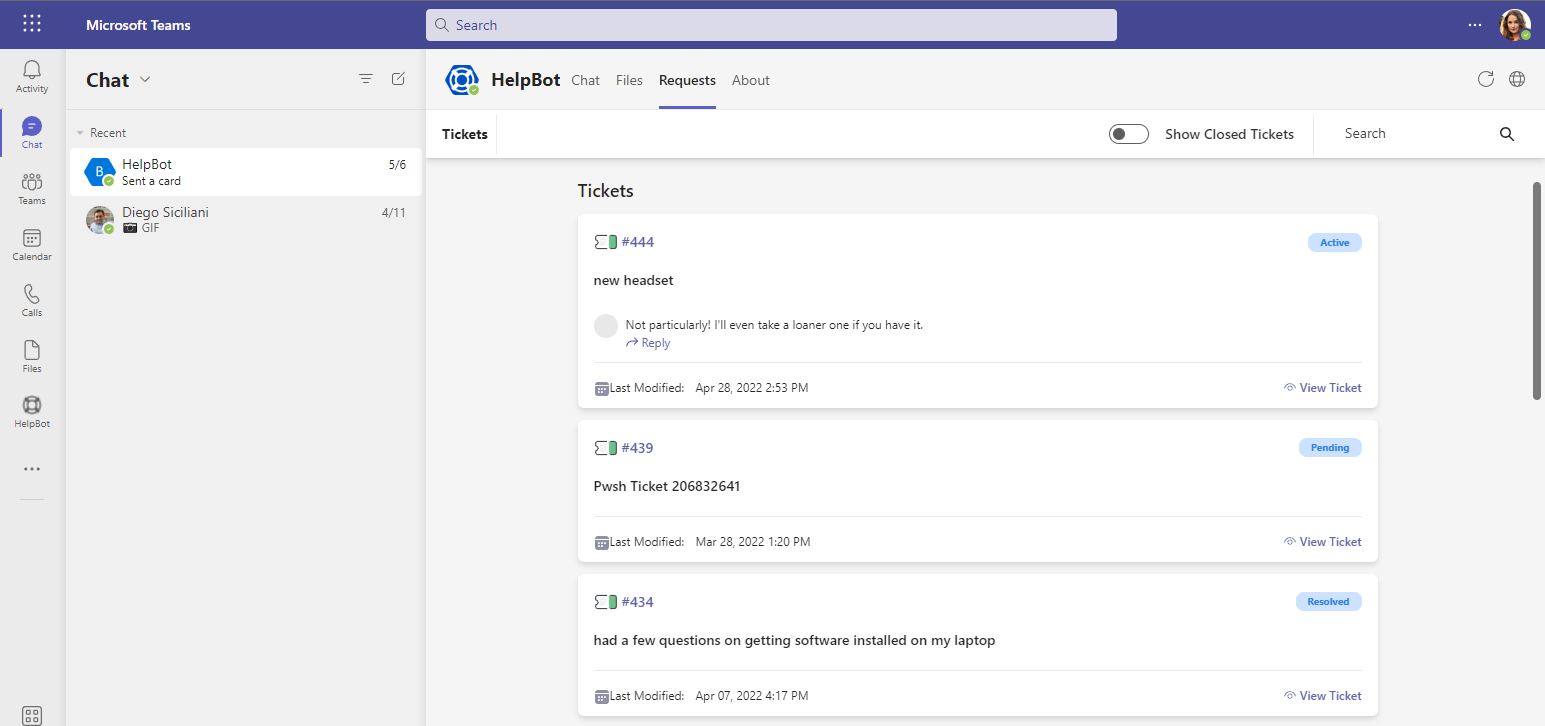This screenshot has height=726, width=1545.
Task: Click the reload tab icon
Action: tap(1486, 79)
